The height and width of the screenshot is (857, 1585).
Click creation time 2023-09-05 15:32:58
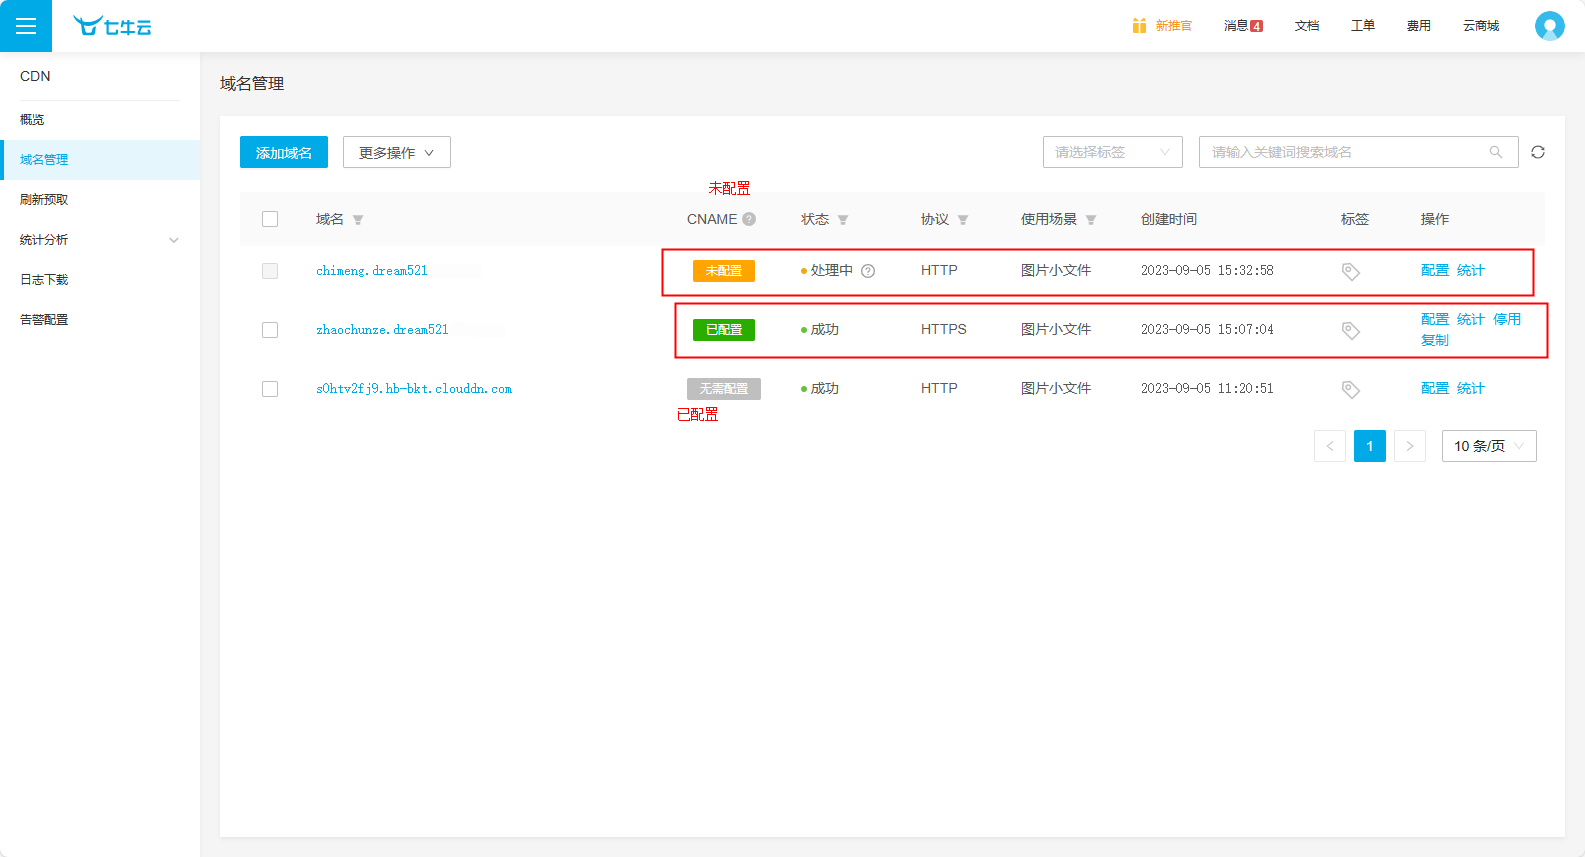point(1207,271)
